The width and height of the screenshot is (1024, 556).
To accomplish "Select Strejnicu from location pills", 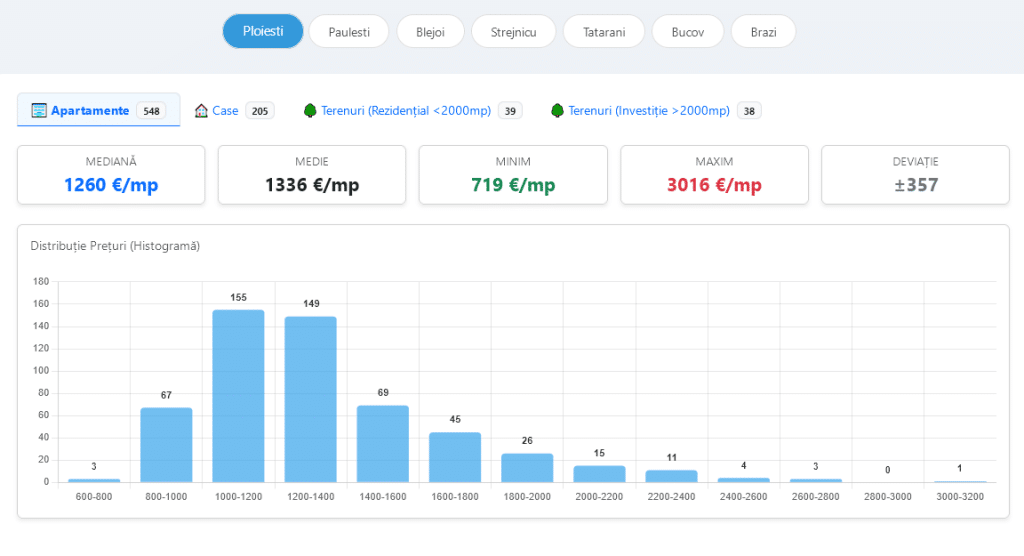I will pyautogui.click(x=513, y=32).
